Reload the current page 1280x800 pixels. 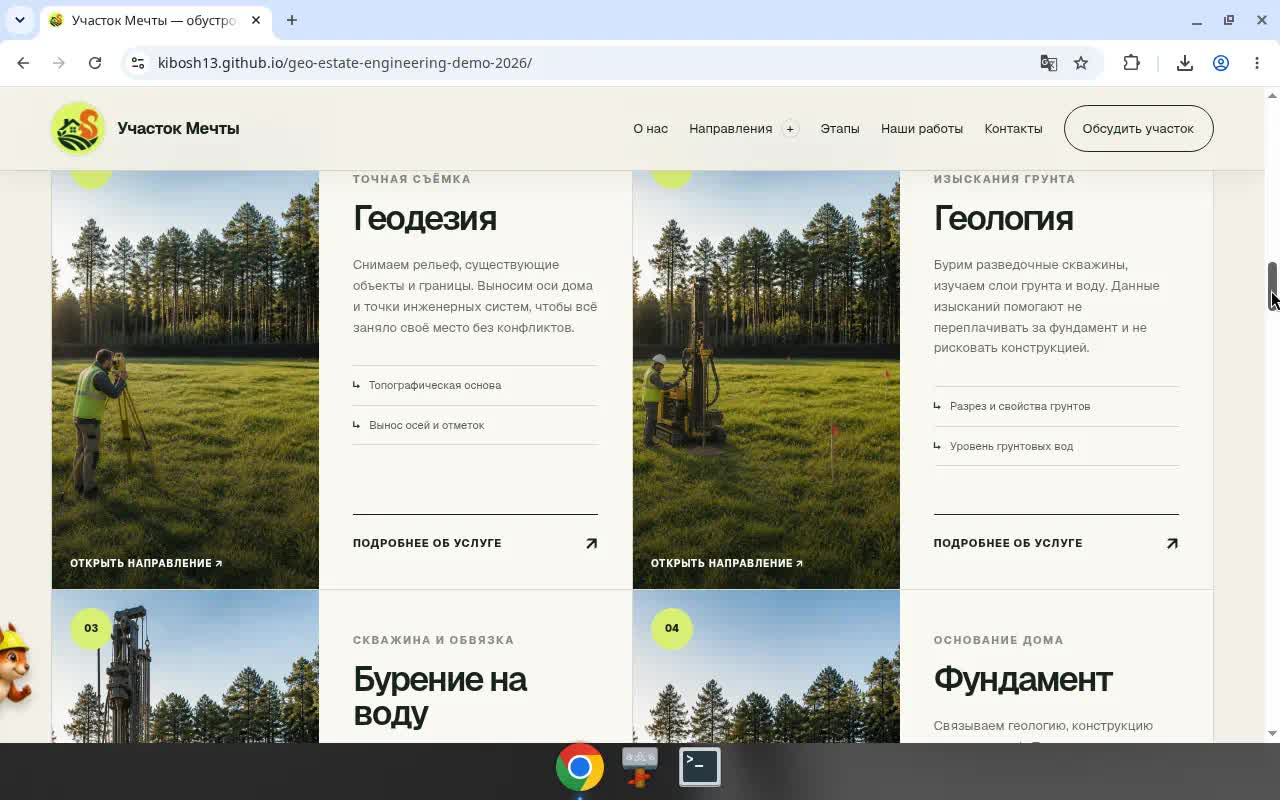(95, 63)
